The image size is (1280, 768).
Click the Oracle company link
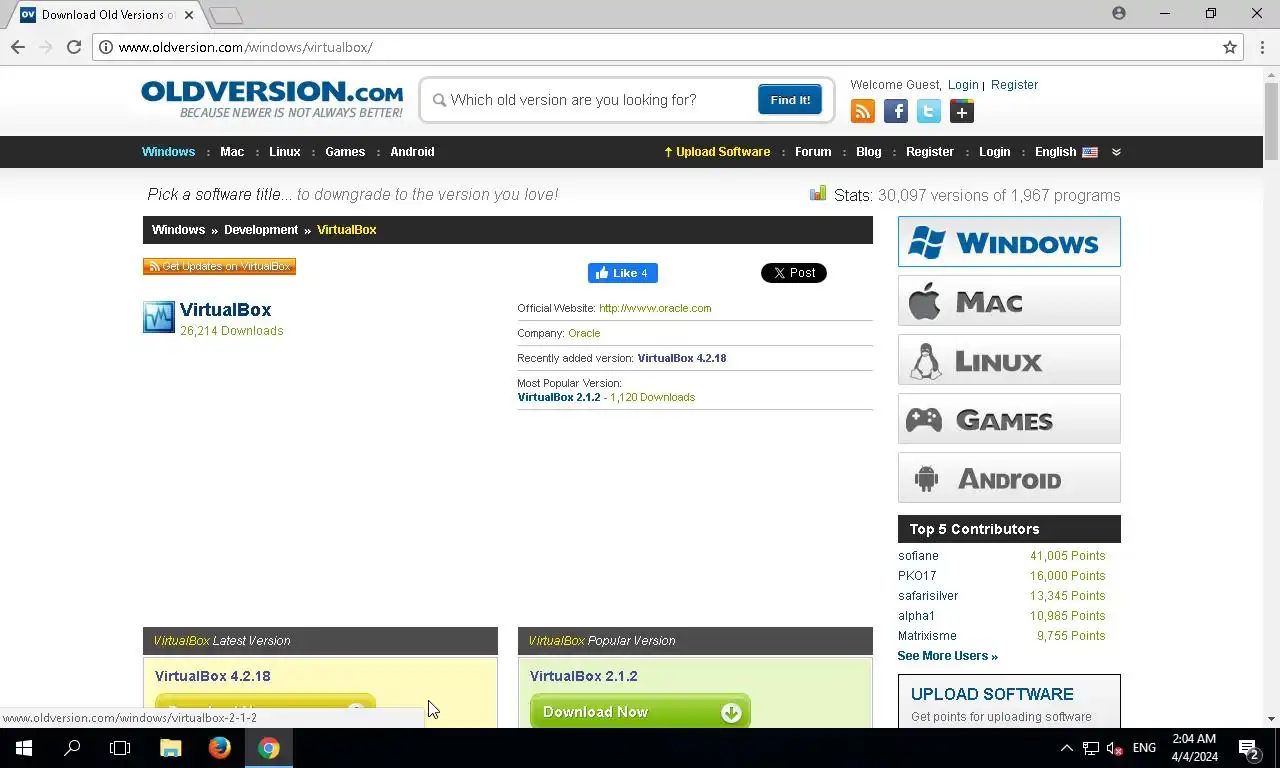(x=584, y=333)
